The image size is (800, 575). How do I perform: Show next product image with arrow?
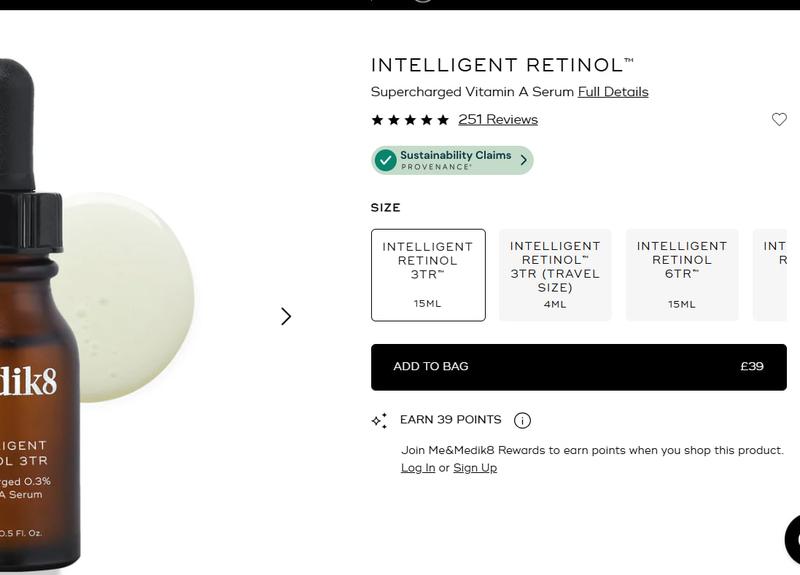pos(286,316)
